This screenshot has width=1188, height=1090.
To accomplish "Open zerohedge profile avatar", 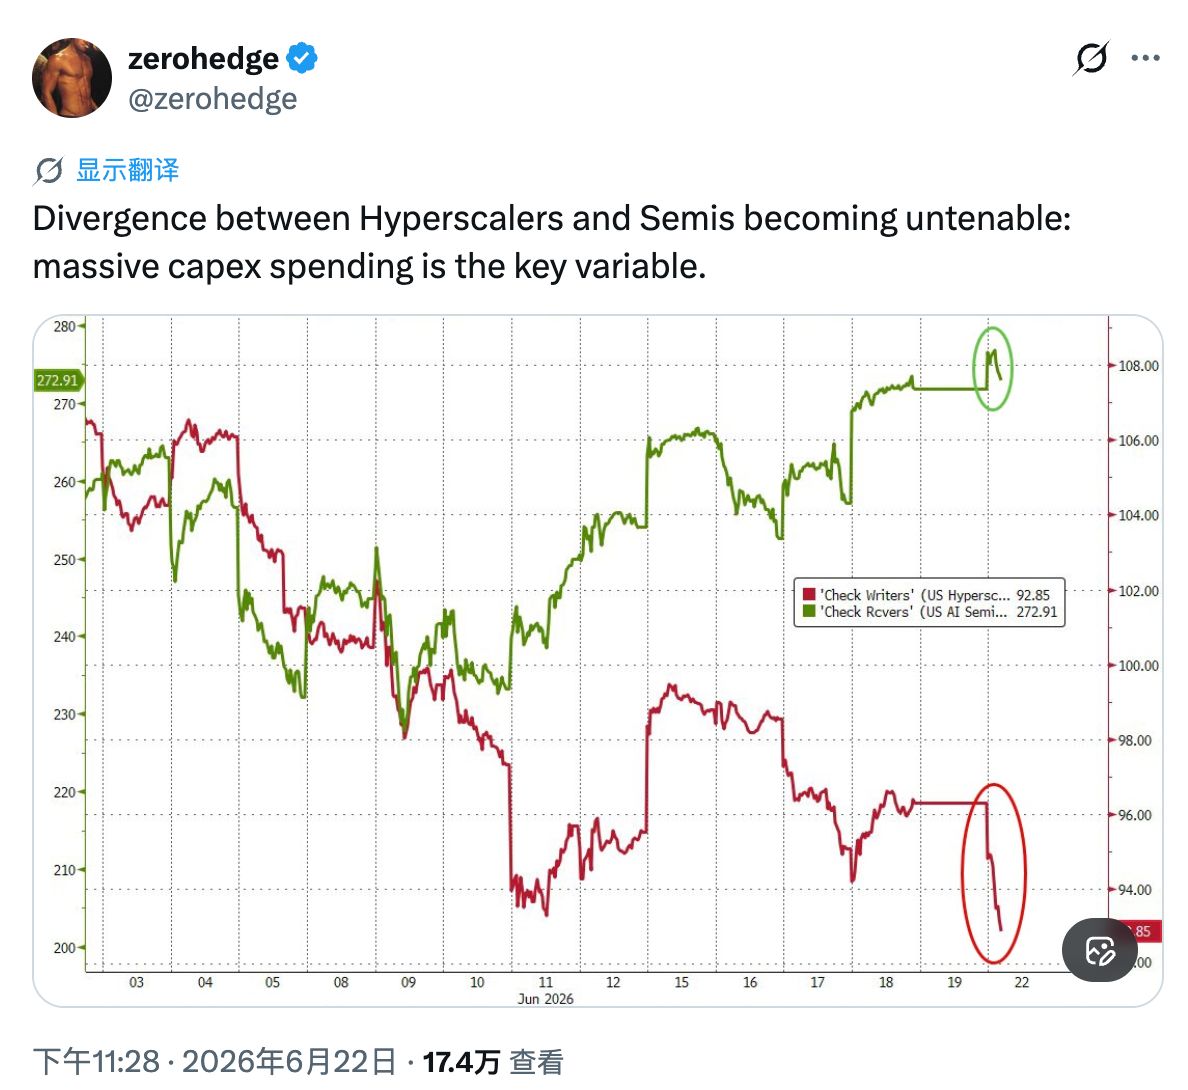I will pos(72,78).
